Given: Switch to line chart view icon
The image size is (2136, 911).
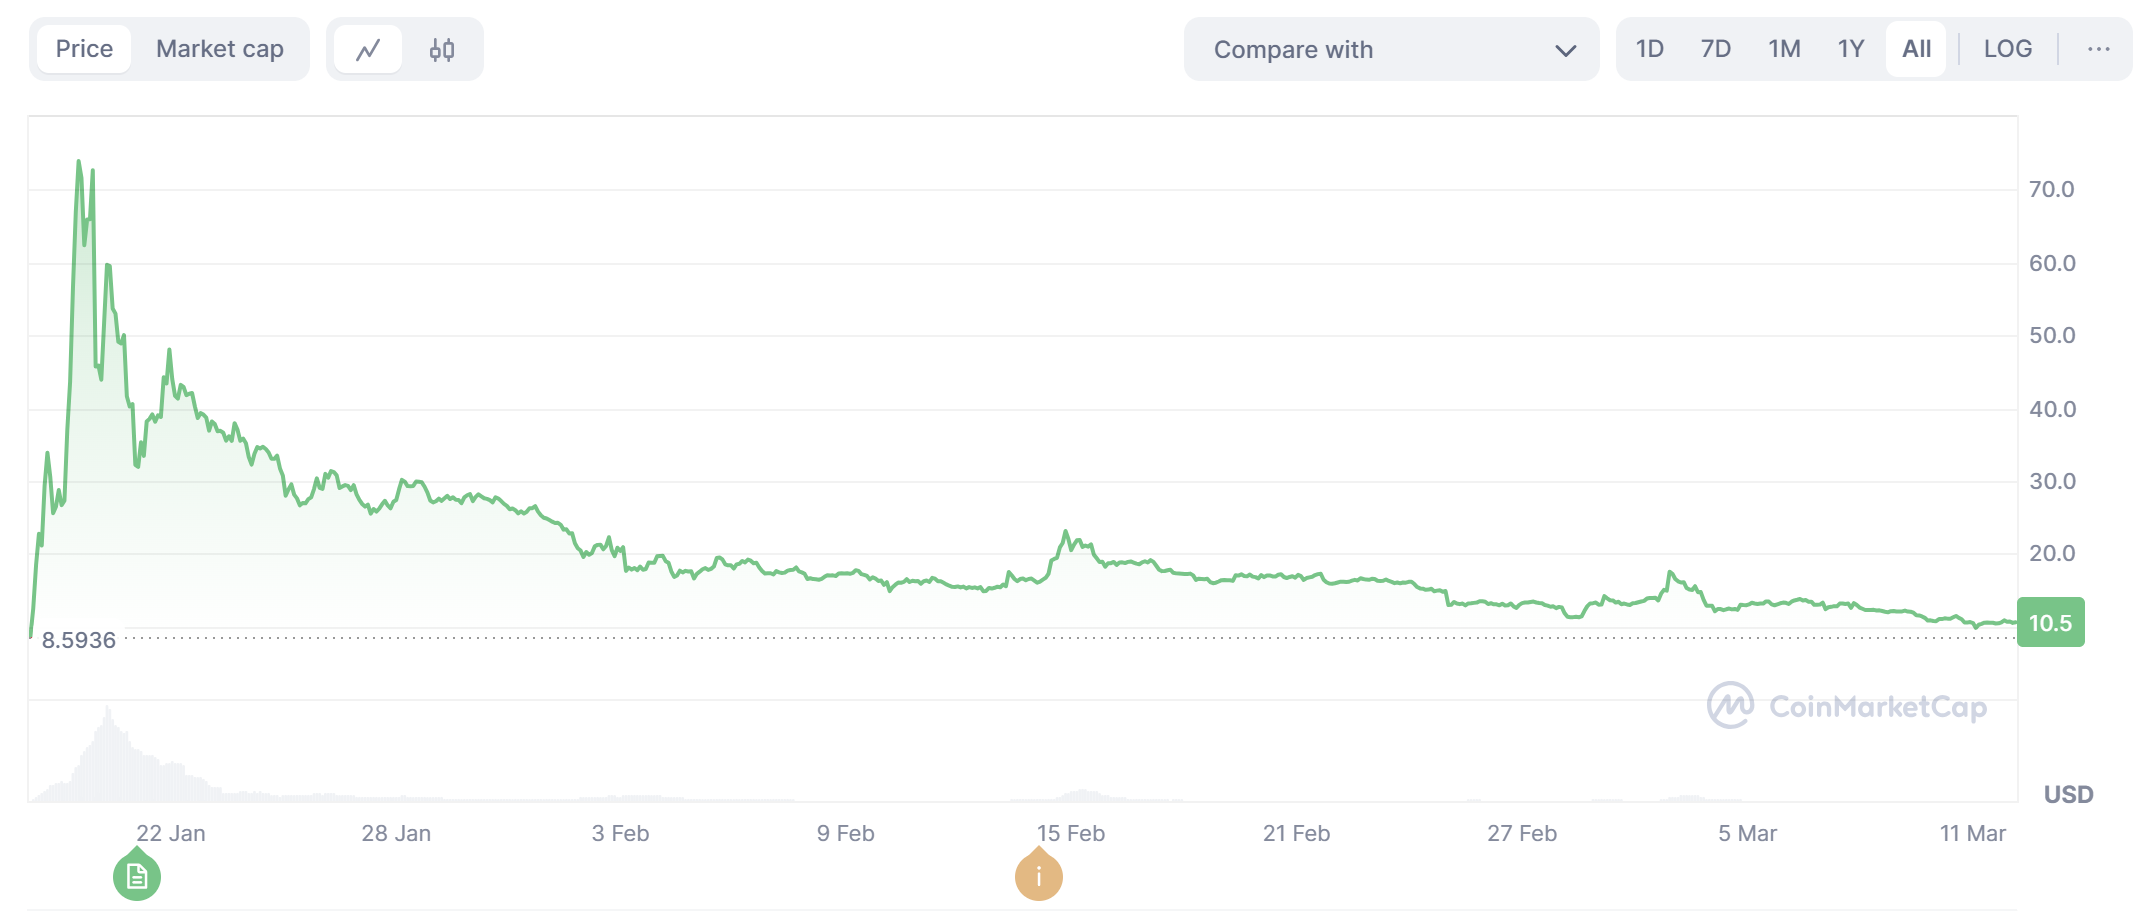Looking at the screenshot, I should pyautogui.click(x=368, y=49).
